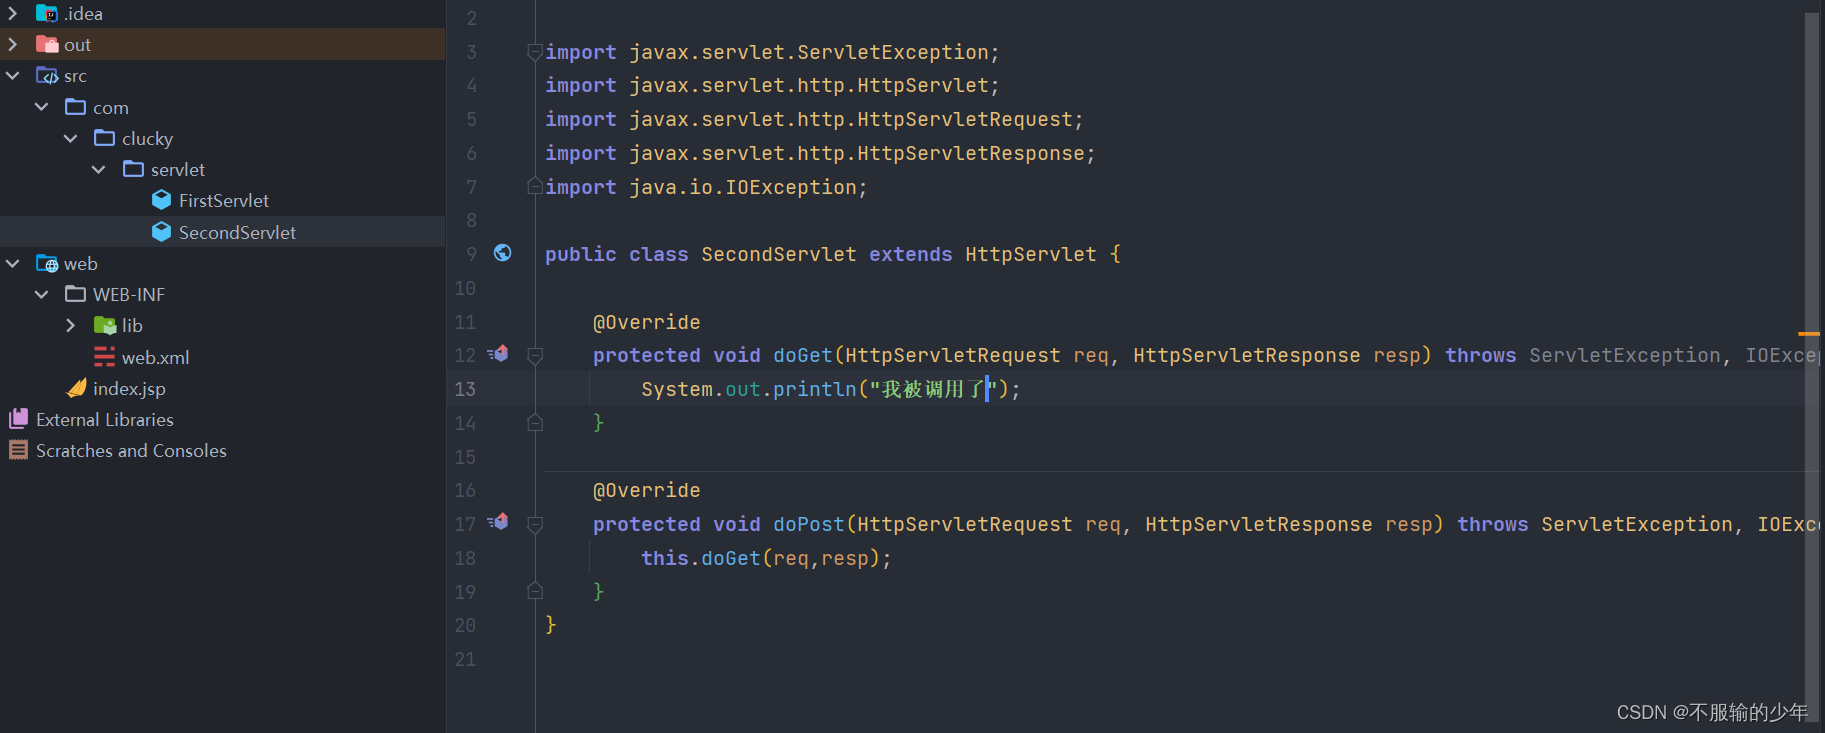This screenshot has width=1825, height=733.
Task: Expand the lib folder chevron
Action: tap(69, 325)
